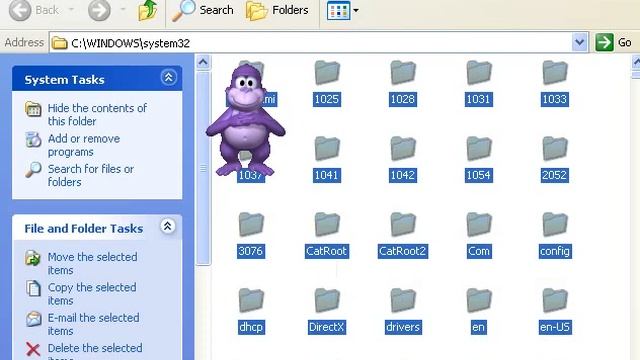Select the CatRoot folder
Screen dimensions: 640x360
coord(327,235)
